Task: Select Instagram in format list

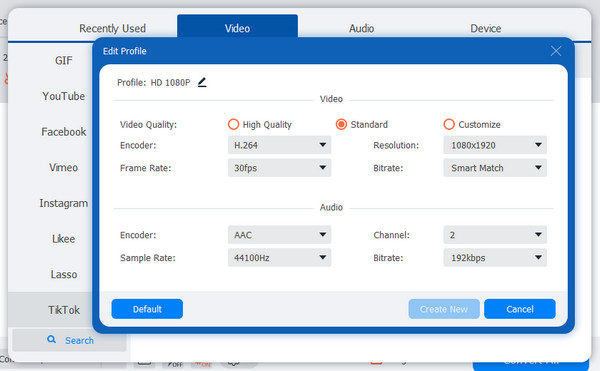Action: coord(64,203)
